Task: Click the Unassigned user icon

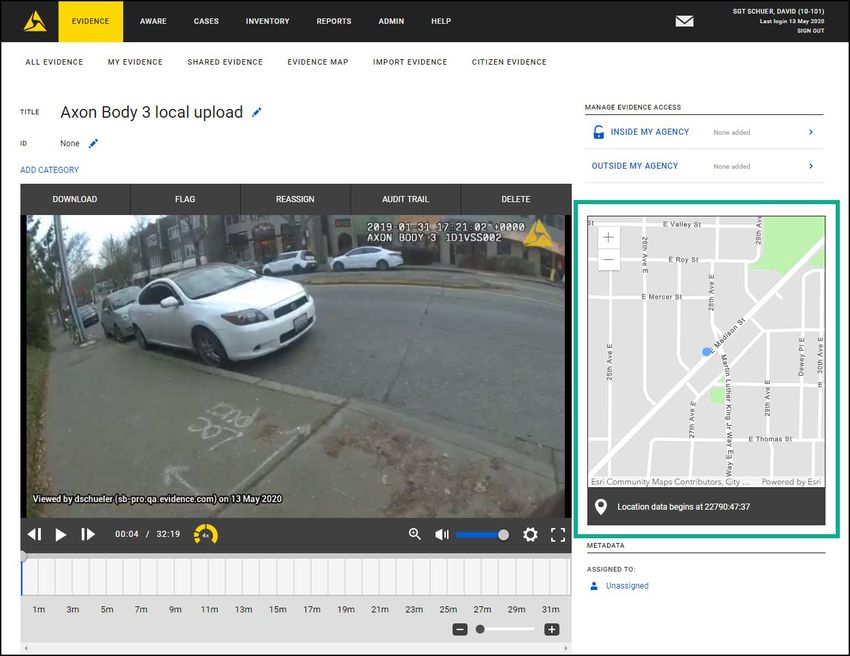Action: [594, 586]
